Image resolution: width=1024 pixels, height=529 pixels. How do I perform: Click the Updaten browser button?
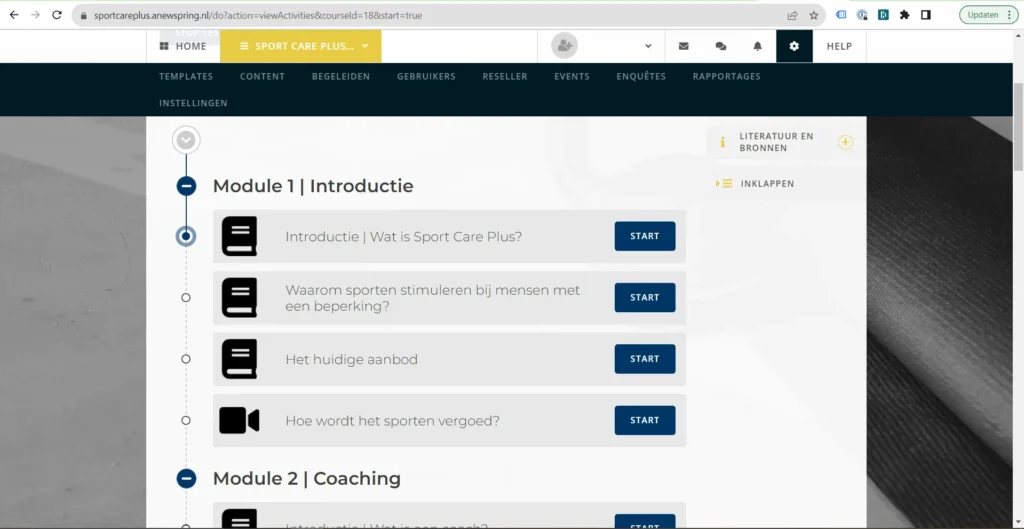[989, 15]
